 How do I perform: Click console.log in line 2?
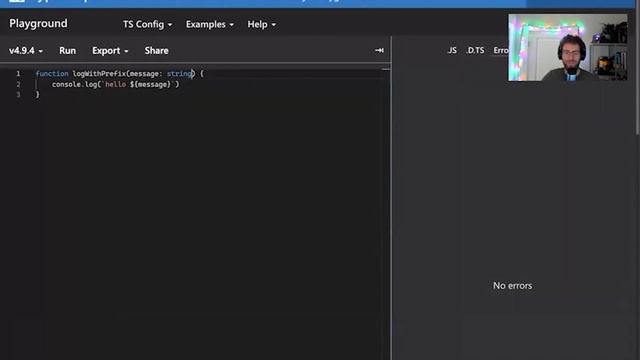74,84
